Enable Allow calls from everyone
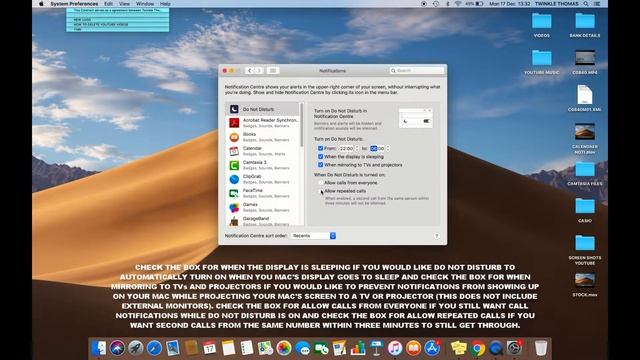The image size is (640, 360). coord(320,183)
